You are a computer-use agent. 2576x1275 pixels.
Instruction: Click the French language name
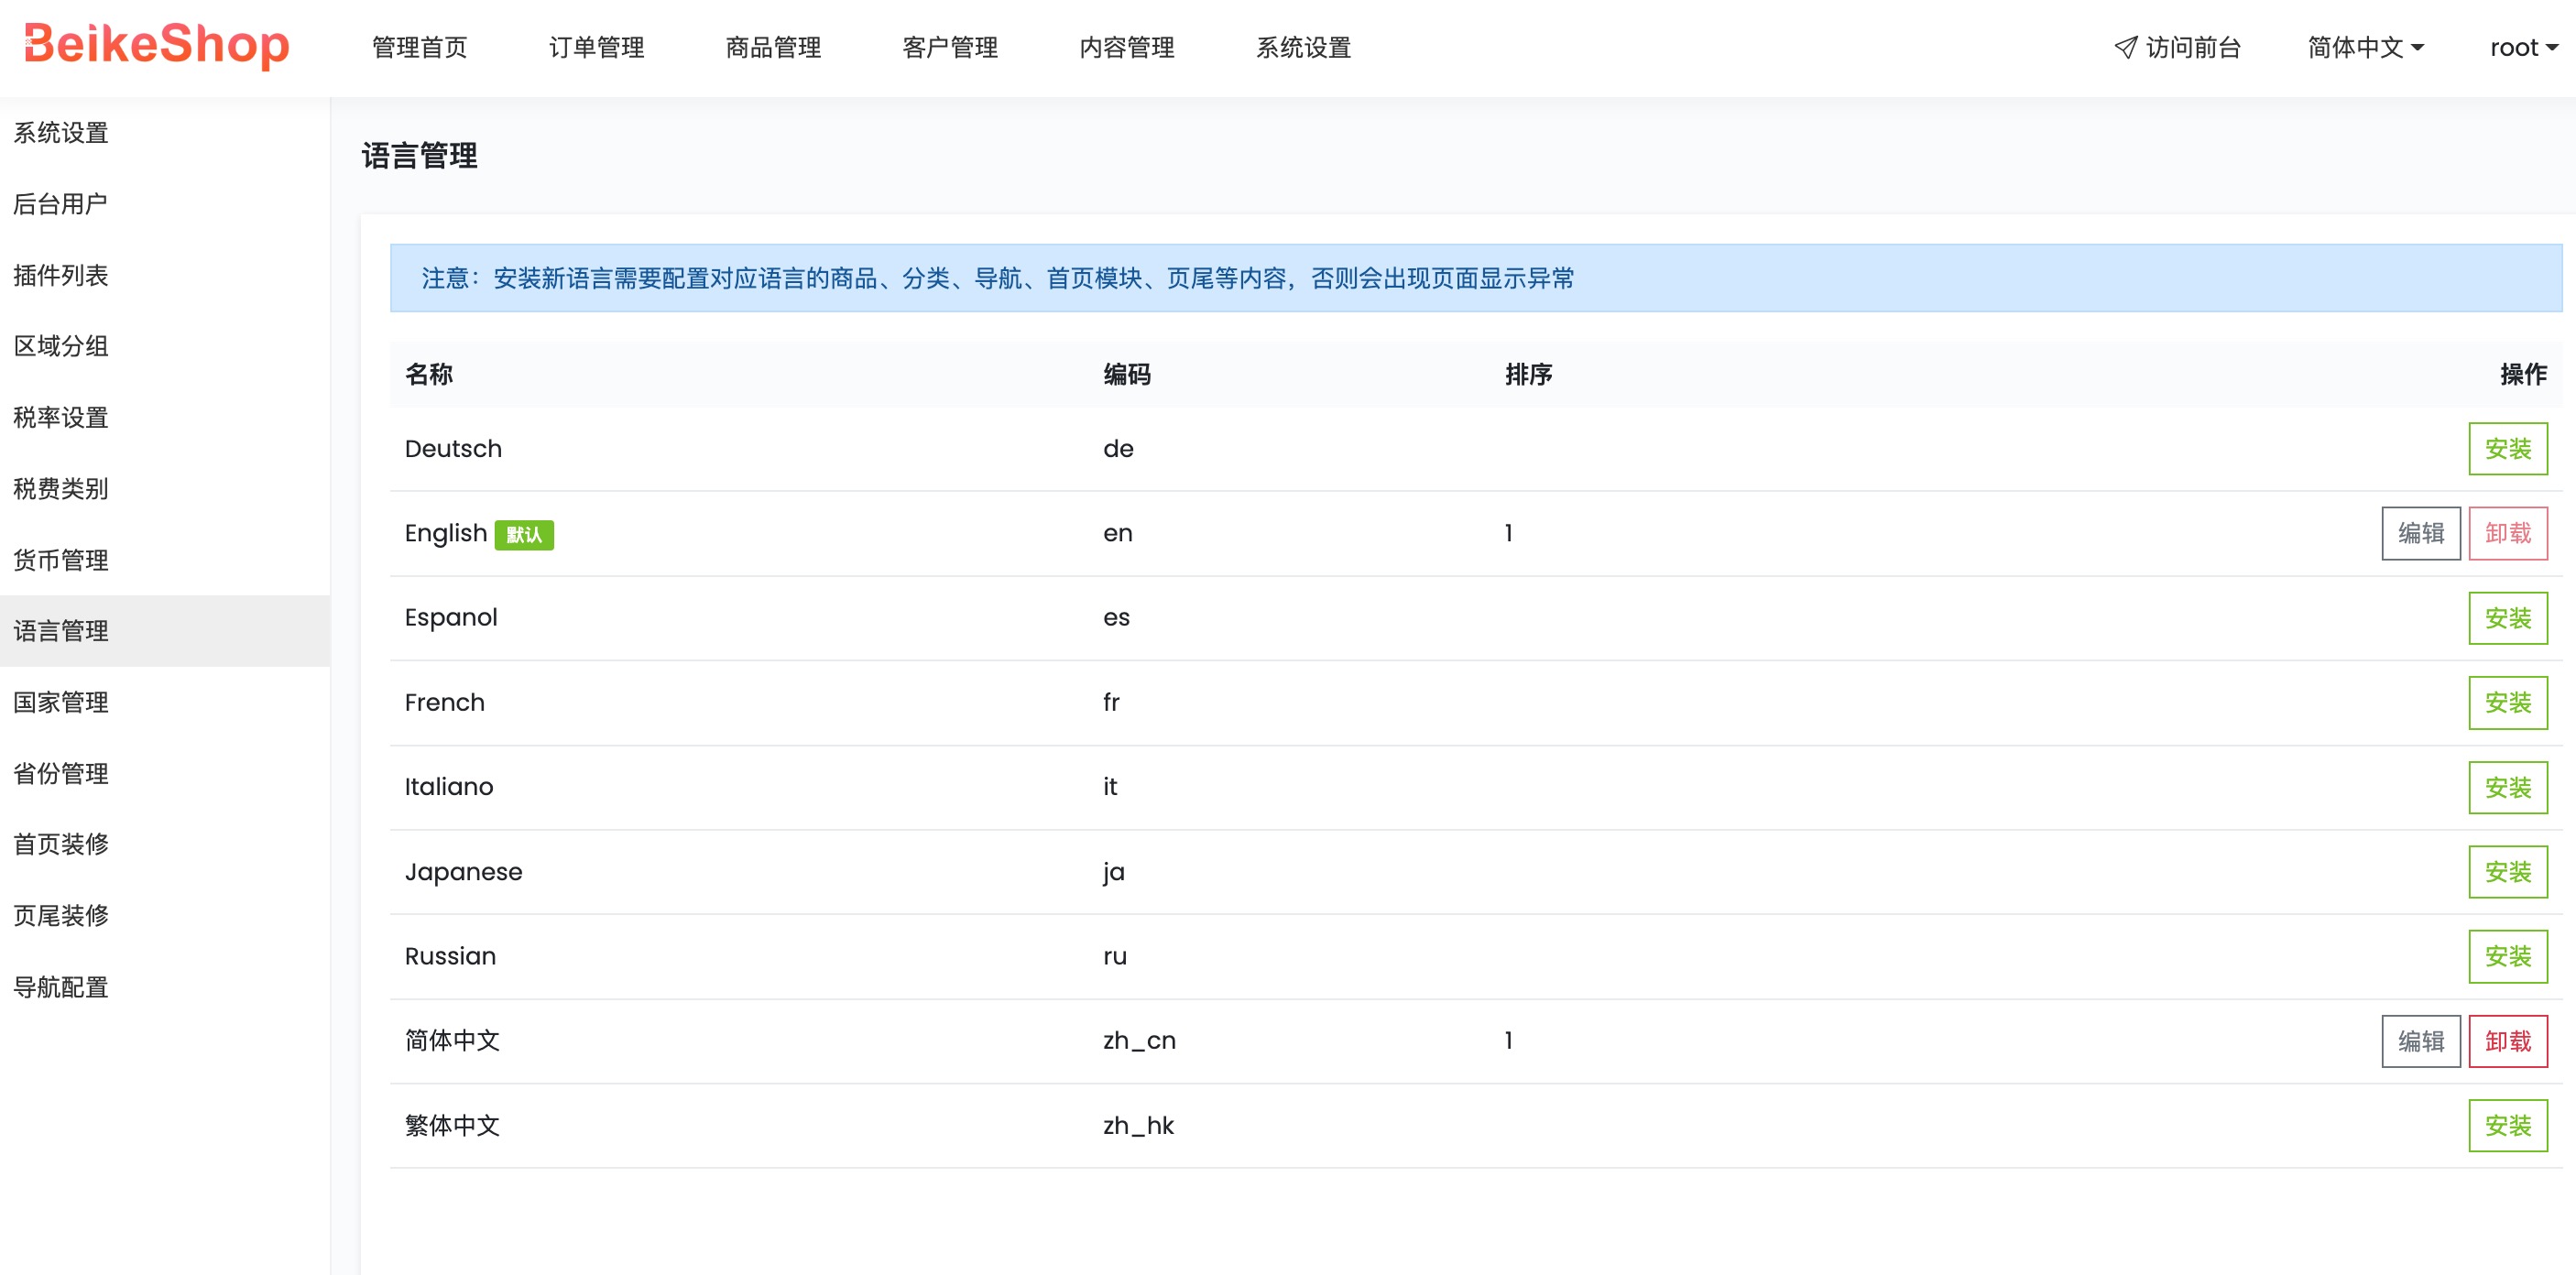[x=444, y=702]
